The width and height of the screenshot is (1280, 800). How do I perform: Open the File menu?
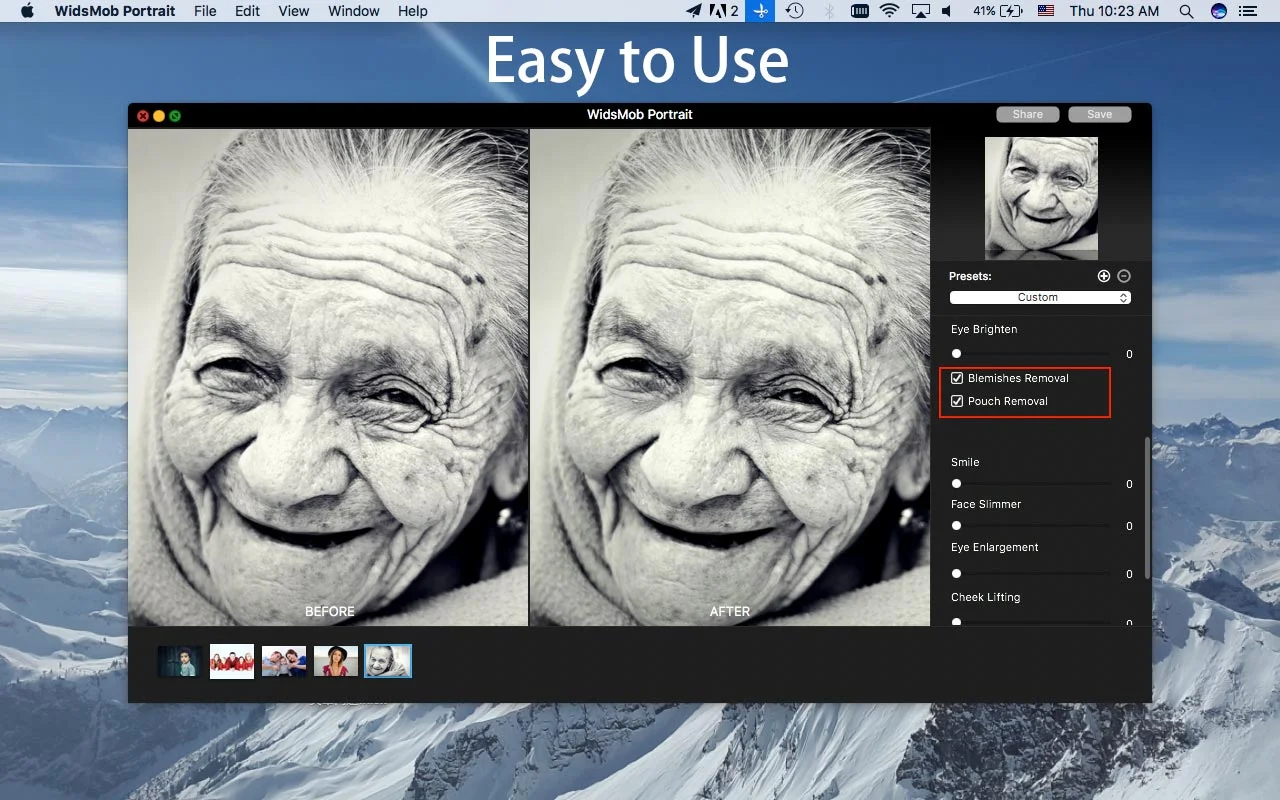[205, 11]
